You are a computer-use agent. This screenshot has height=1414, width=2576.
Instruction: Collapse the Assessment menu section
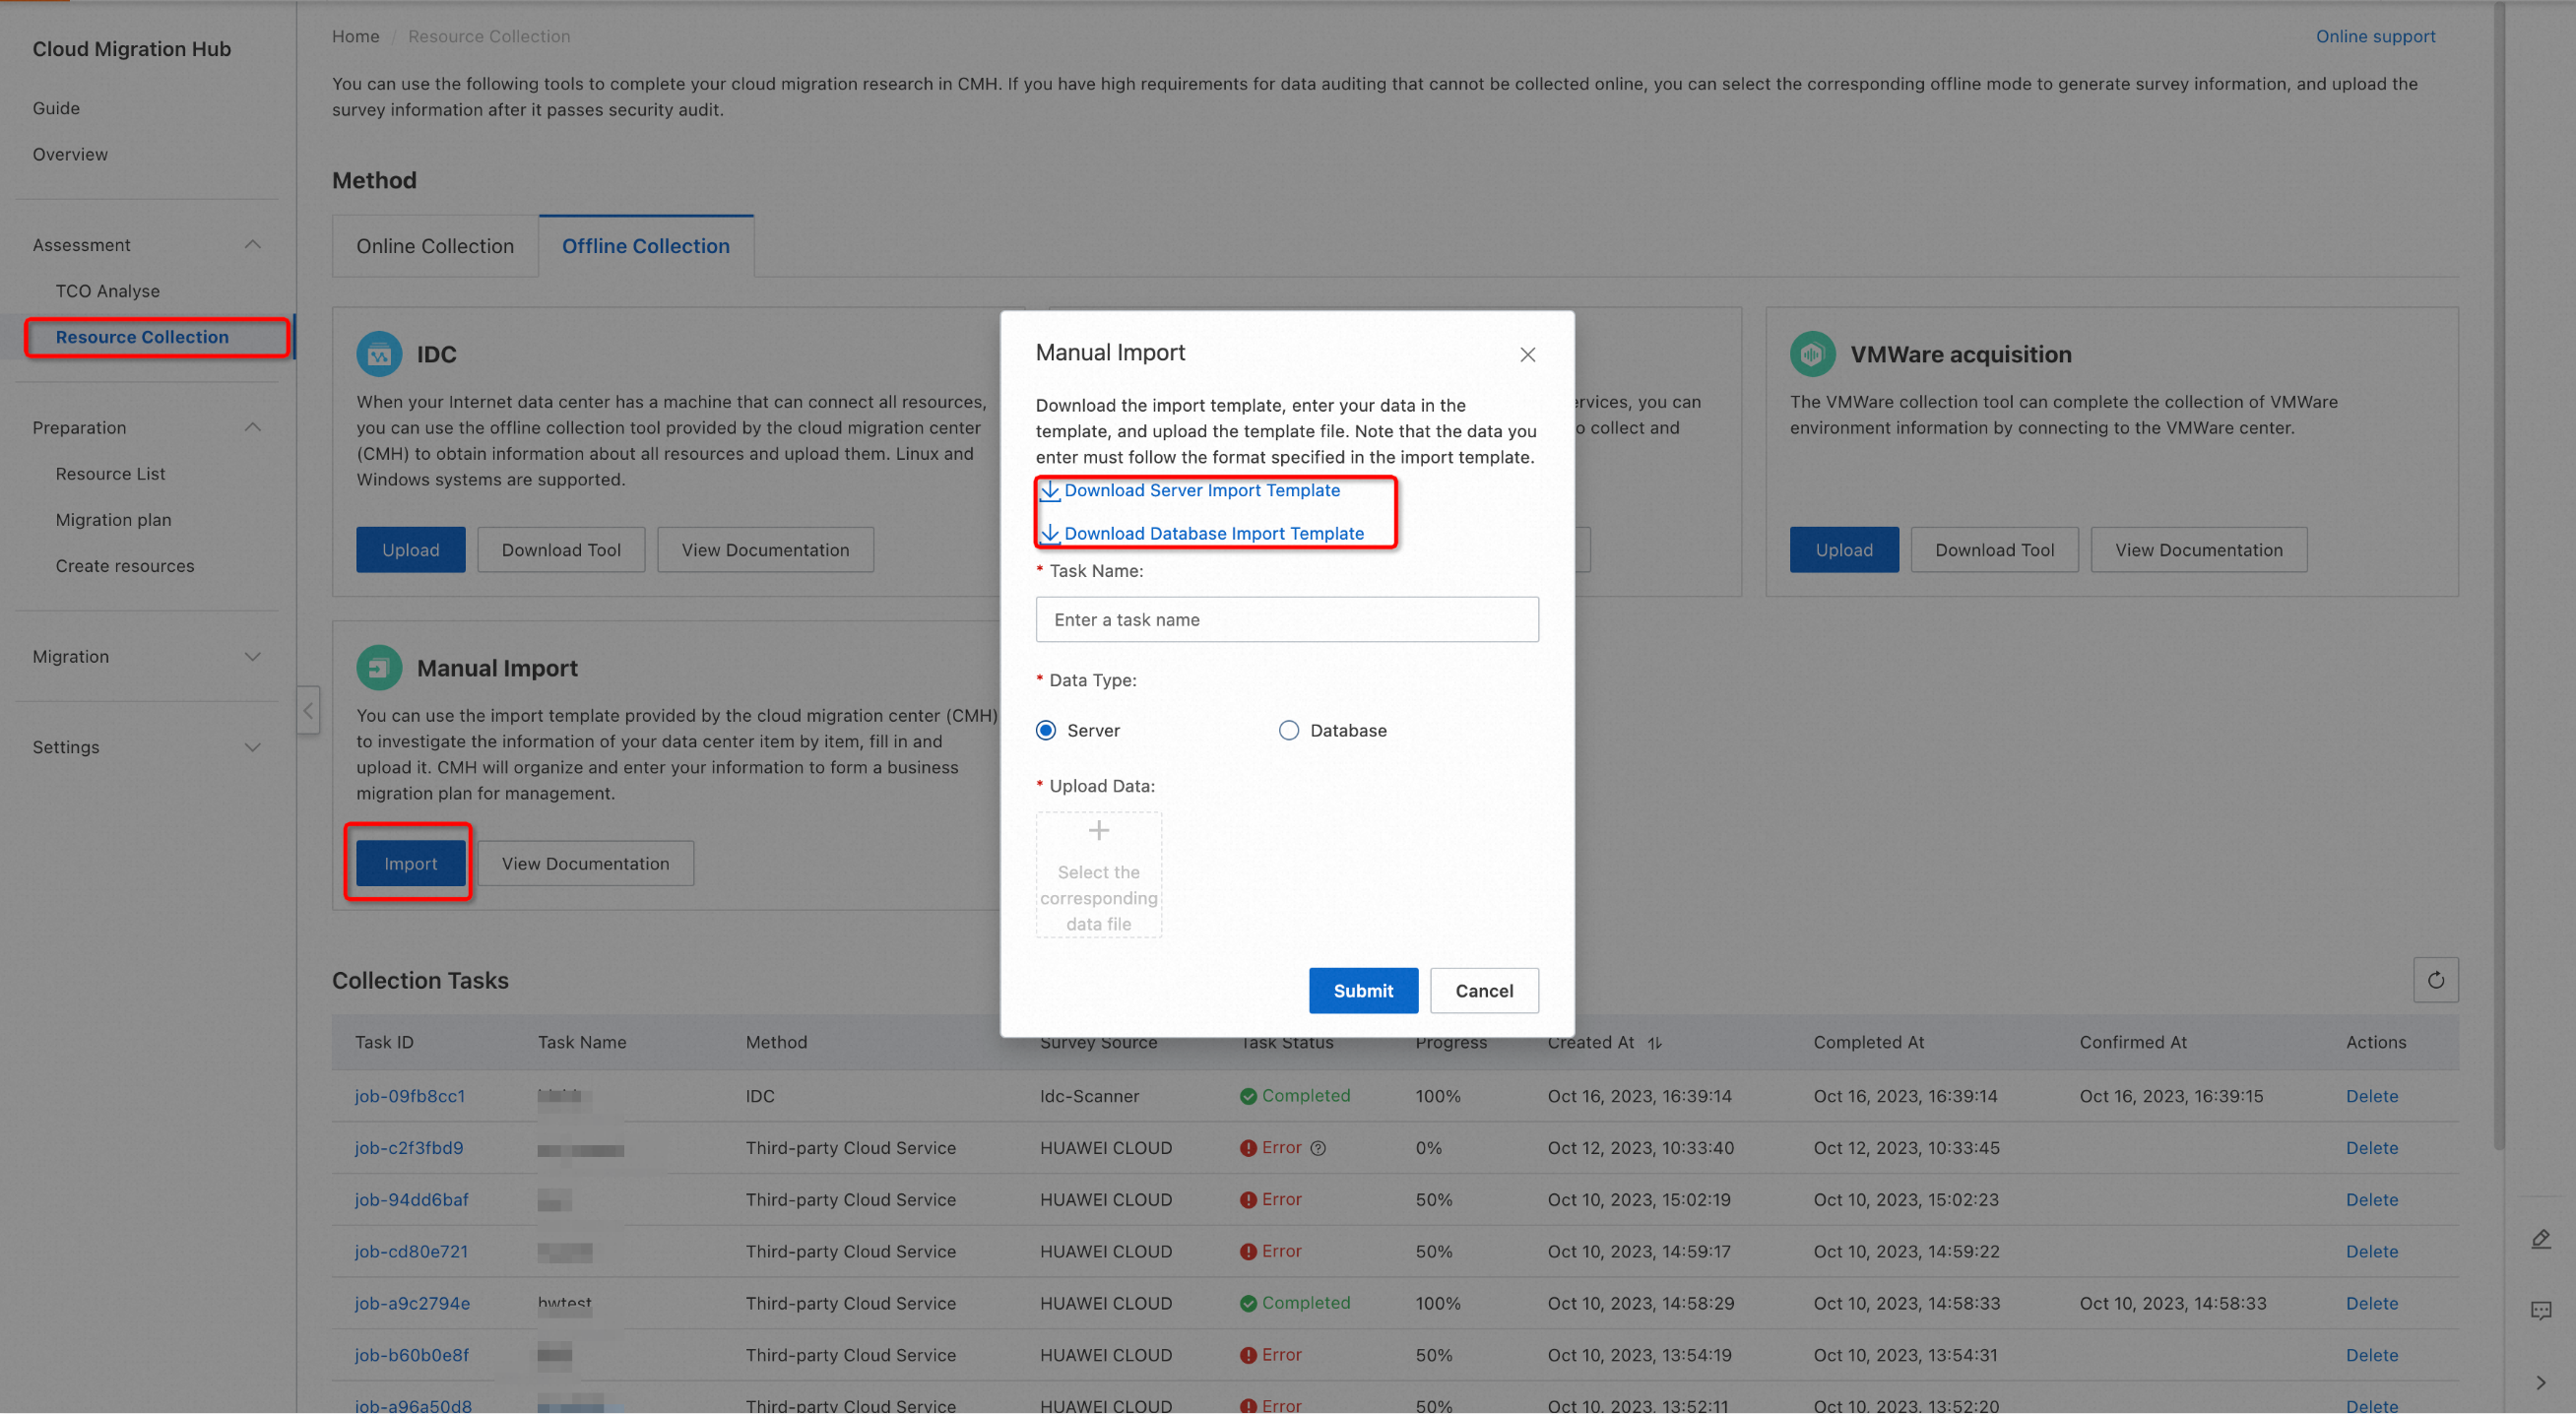pyautogui.click(x=252, y=245)
